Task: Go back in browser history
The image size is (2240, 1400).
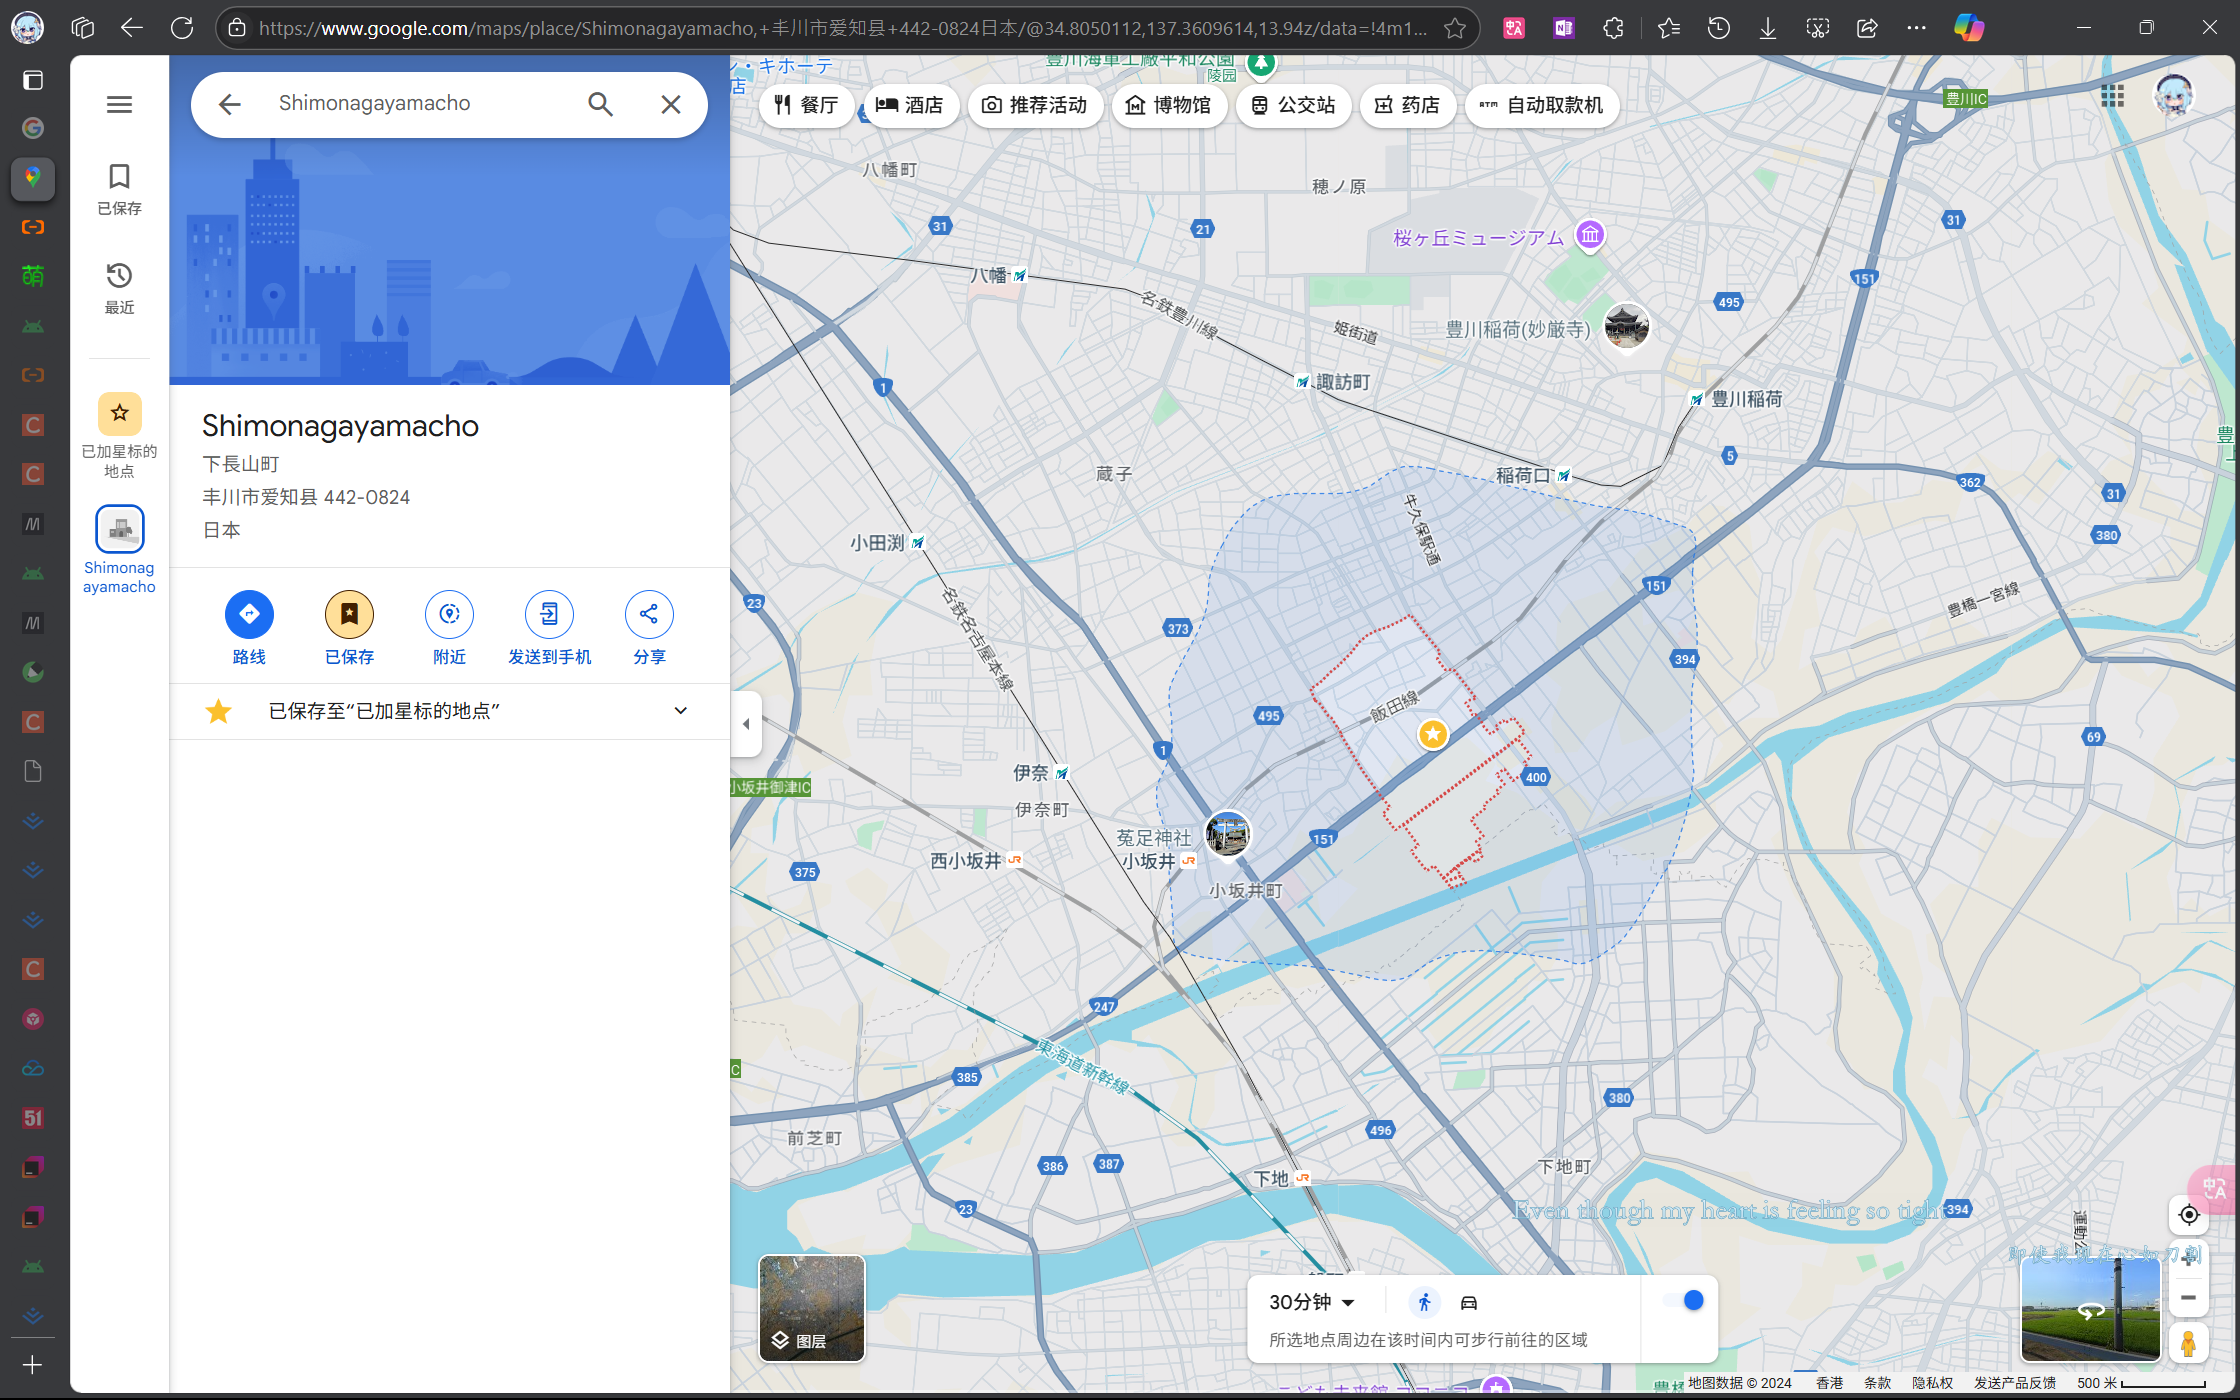Action: (x=132, y=28)
